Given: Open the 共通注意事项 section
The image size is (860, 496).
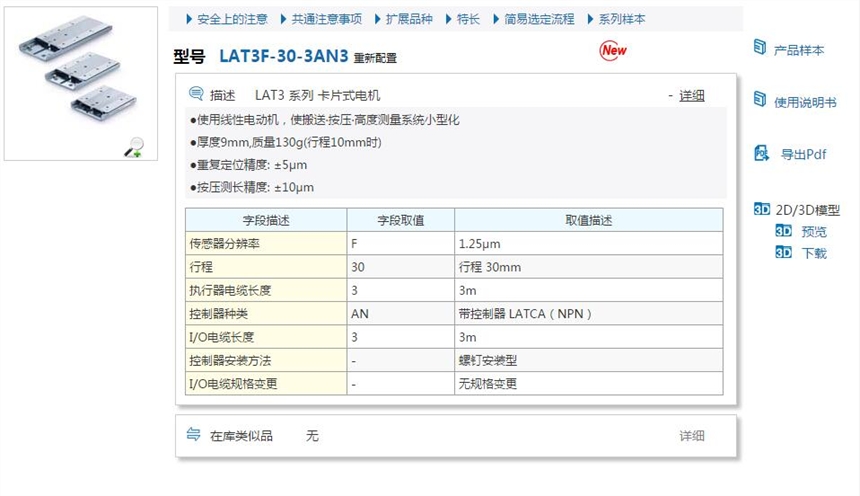Looking at the screenshot, I should [x=326, y=19].
